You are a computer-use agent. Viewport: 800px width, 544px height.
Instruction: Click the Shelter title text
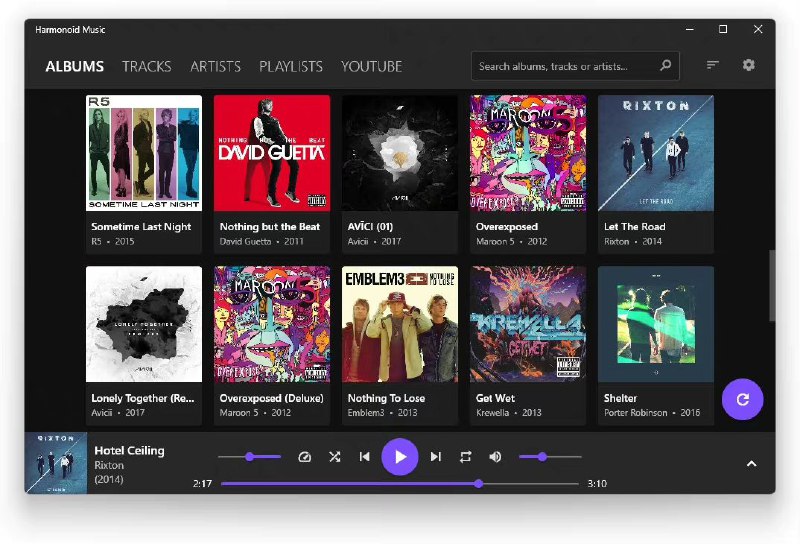tap(620, 398)
